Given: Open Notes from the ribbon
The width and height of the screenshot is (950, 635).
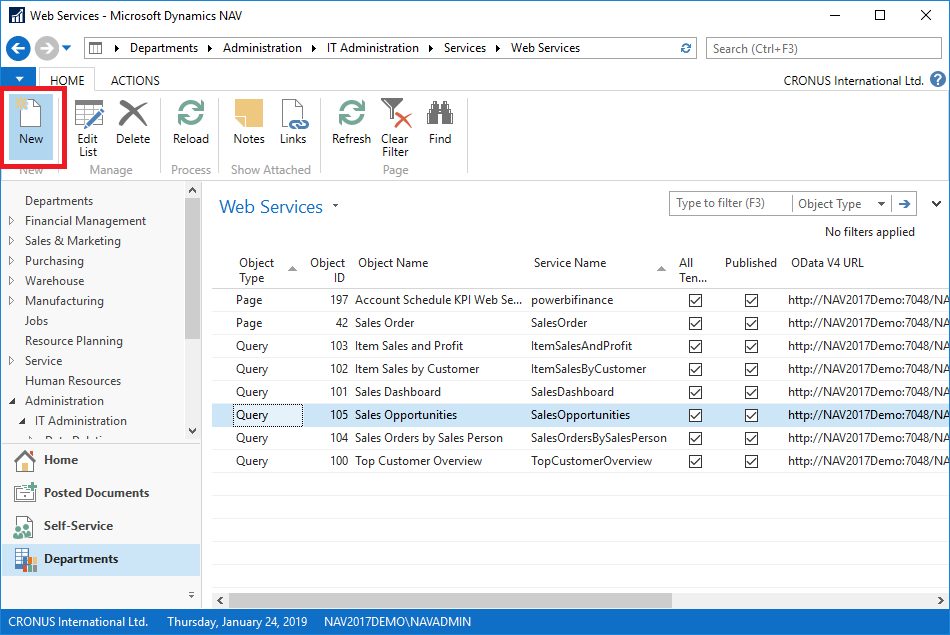Looking at the screenshot, I should point(249,122).
